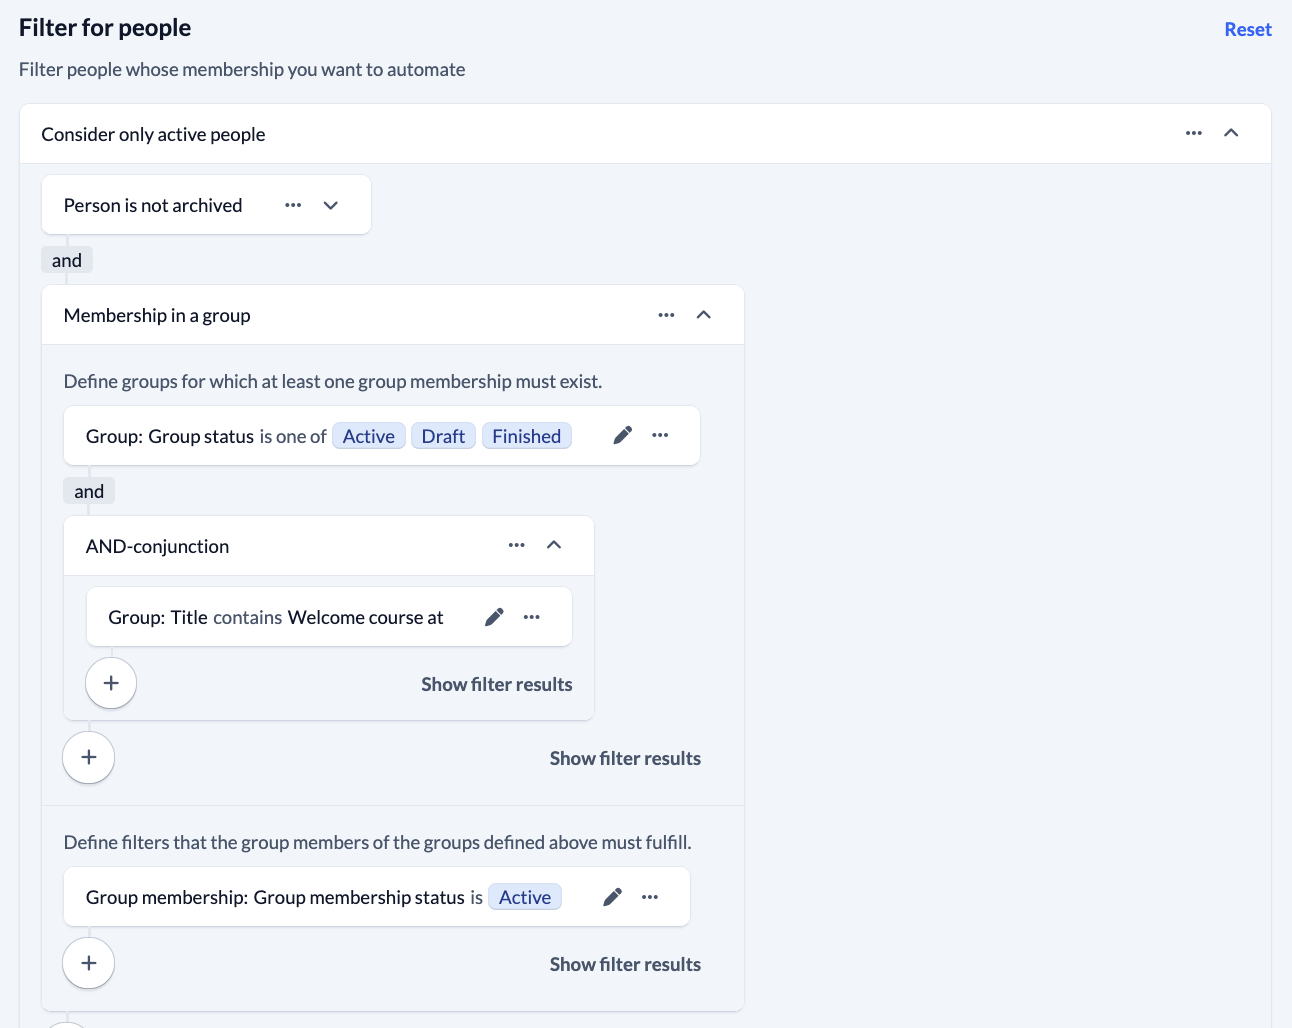Image resolution: width=1292 pixels, height=1028 pixels.
Task: Open more options for Person is not archived
Action: (293, 205)
